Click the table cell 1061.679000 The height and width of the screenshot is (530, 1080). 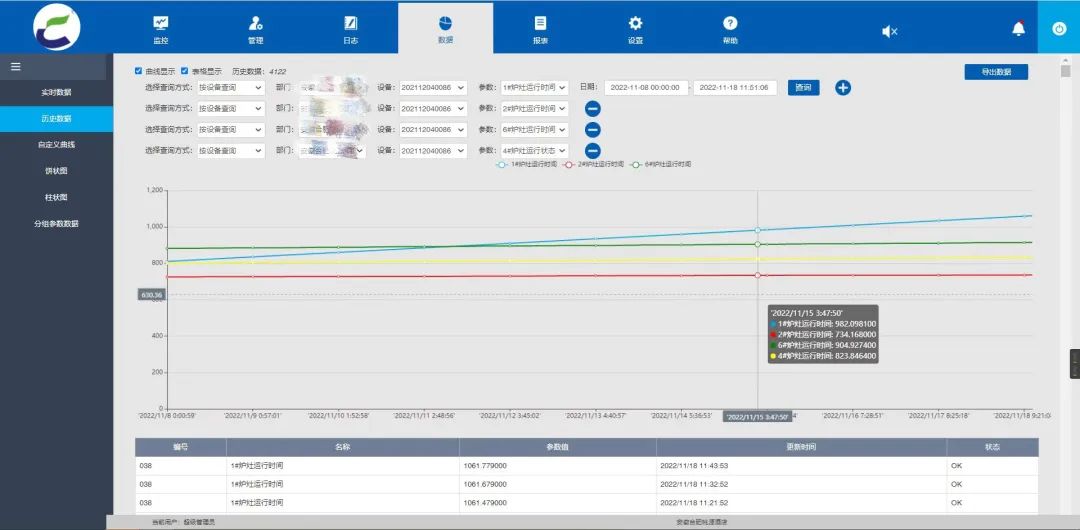click(x=558, y=485)
